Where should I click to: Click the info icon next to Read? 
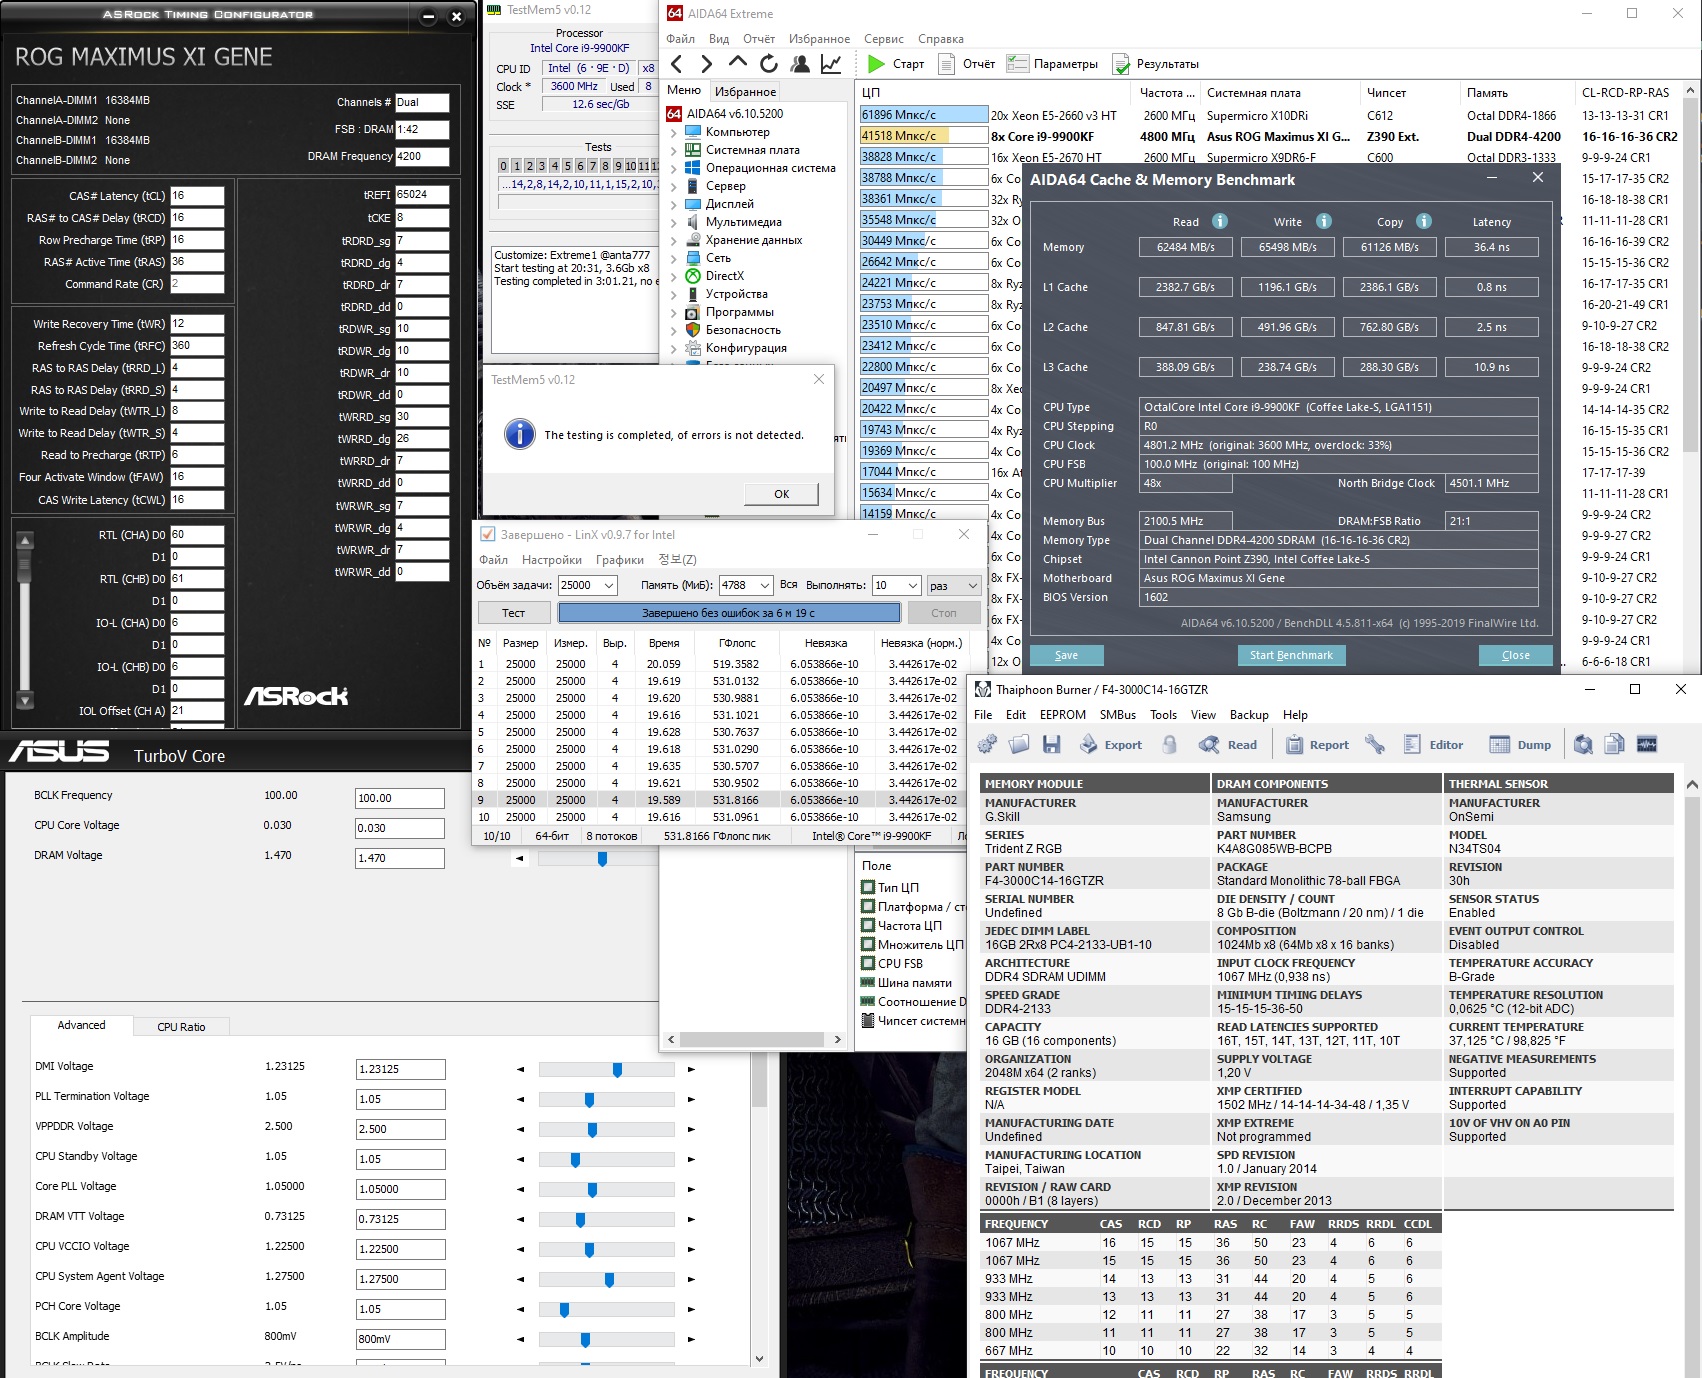point(1220,221)
